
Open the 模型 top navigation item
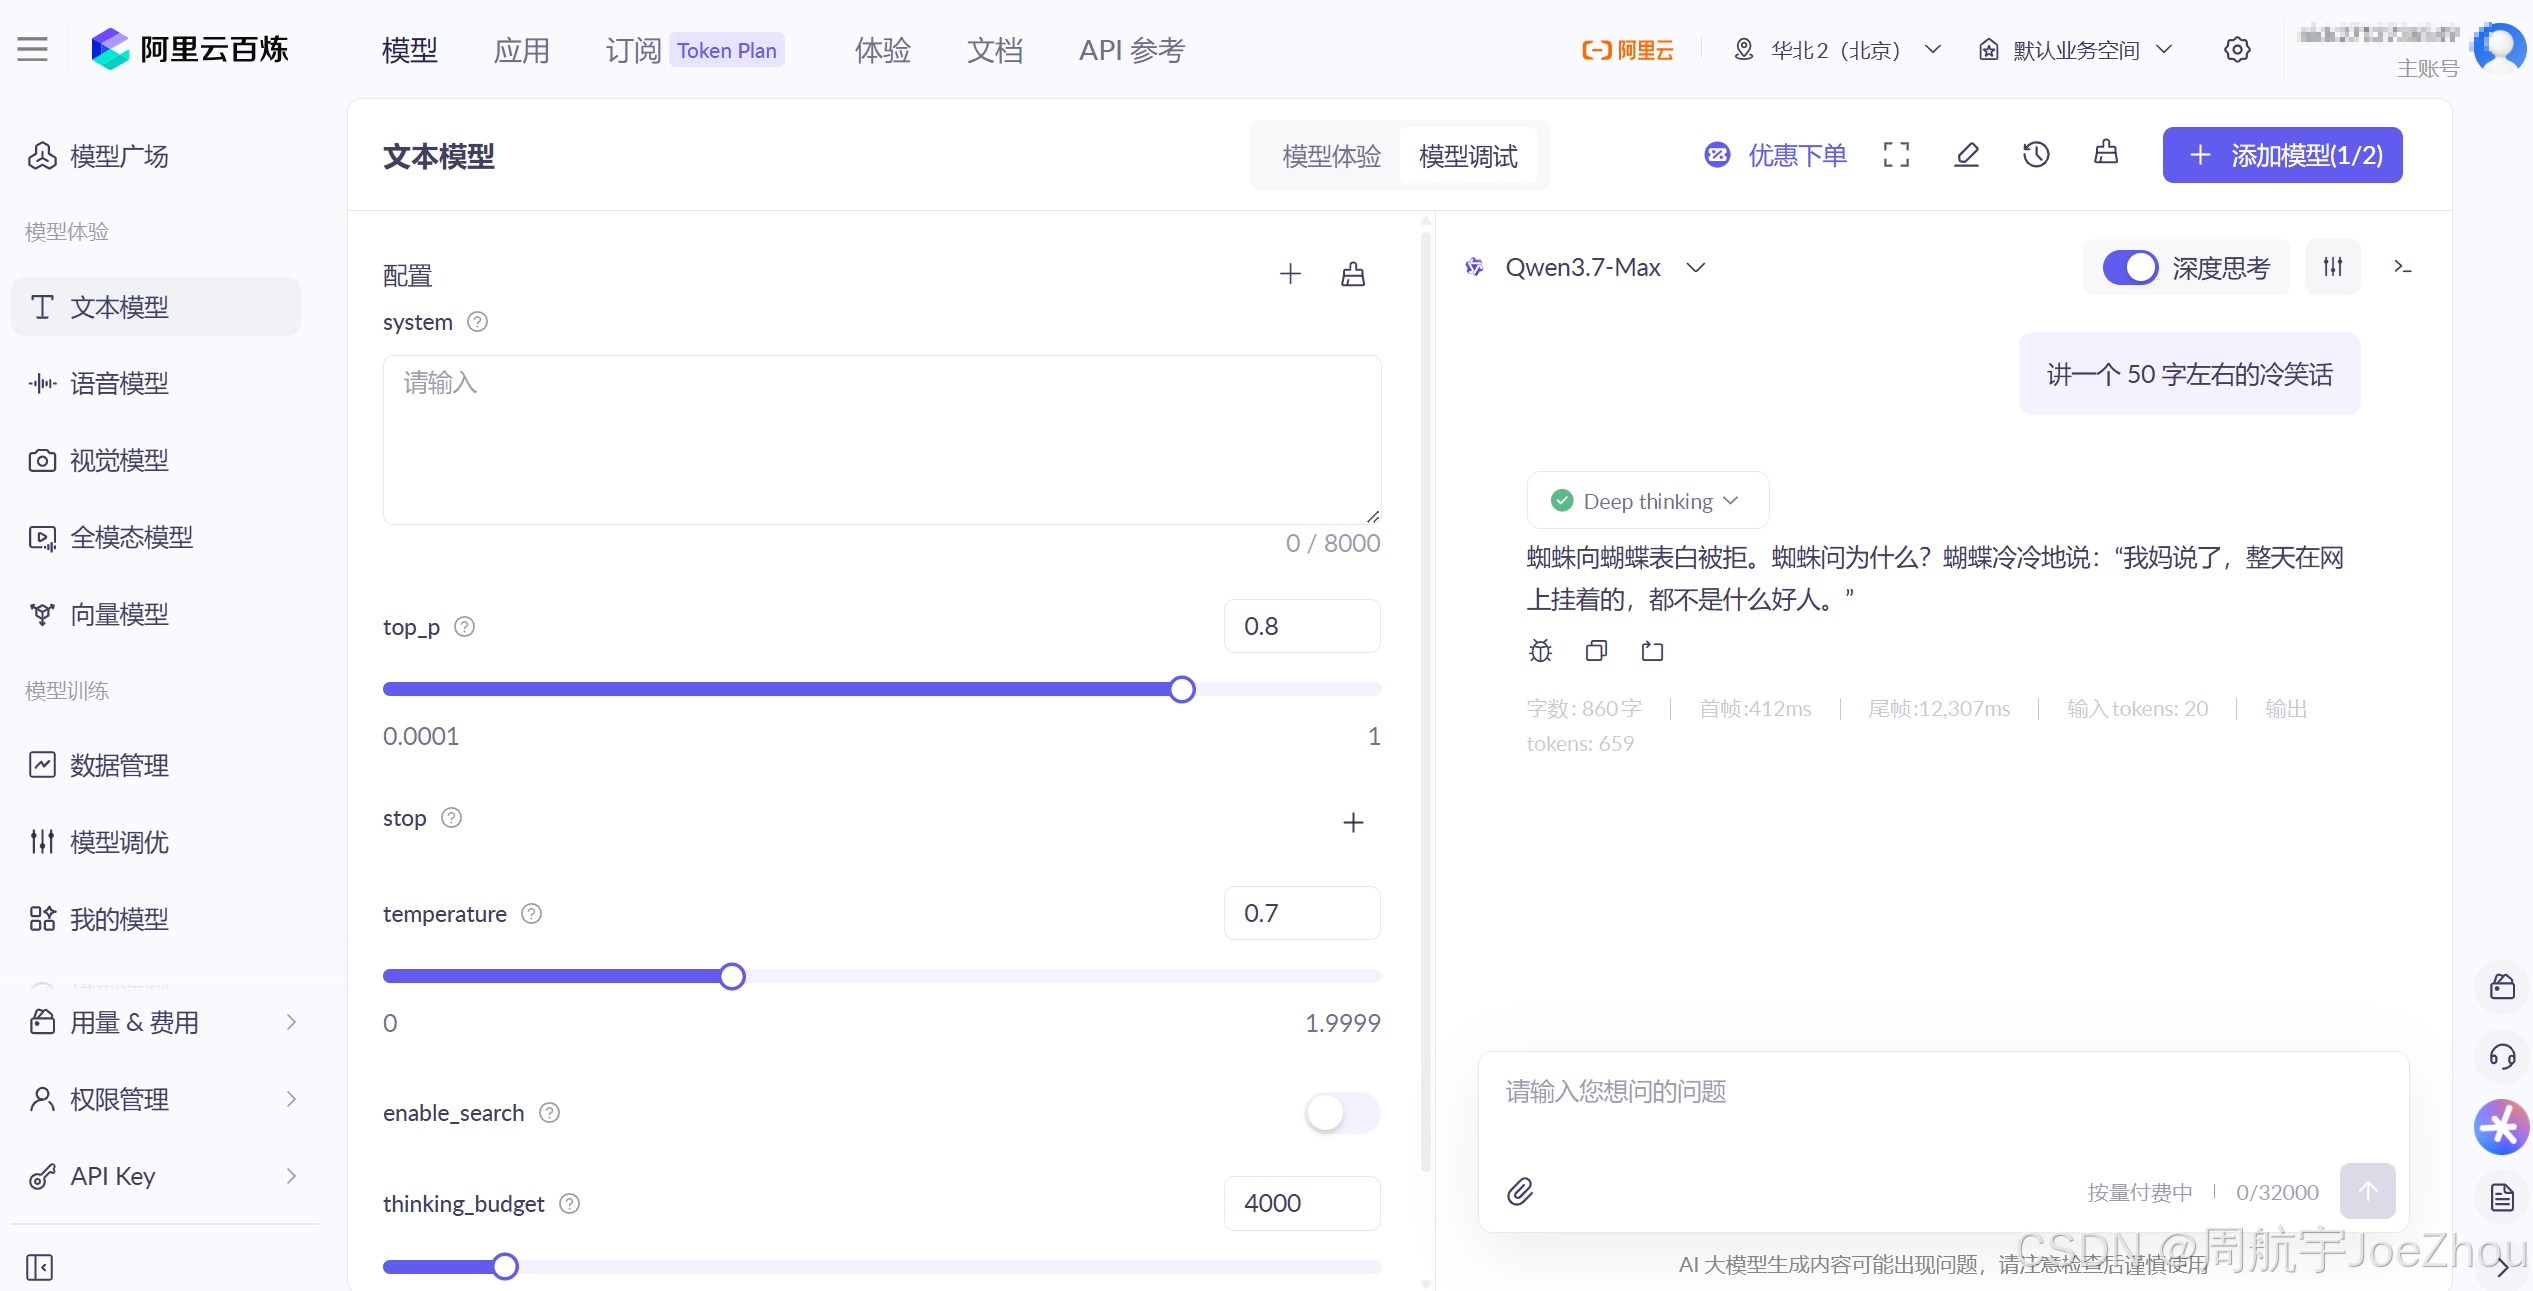410,50
